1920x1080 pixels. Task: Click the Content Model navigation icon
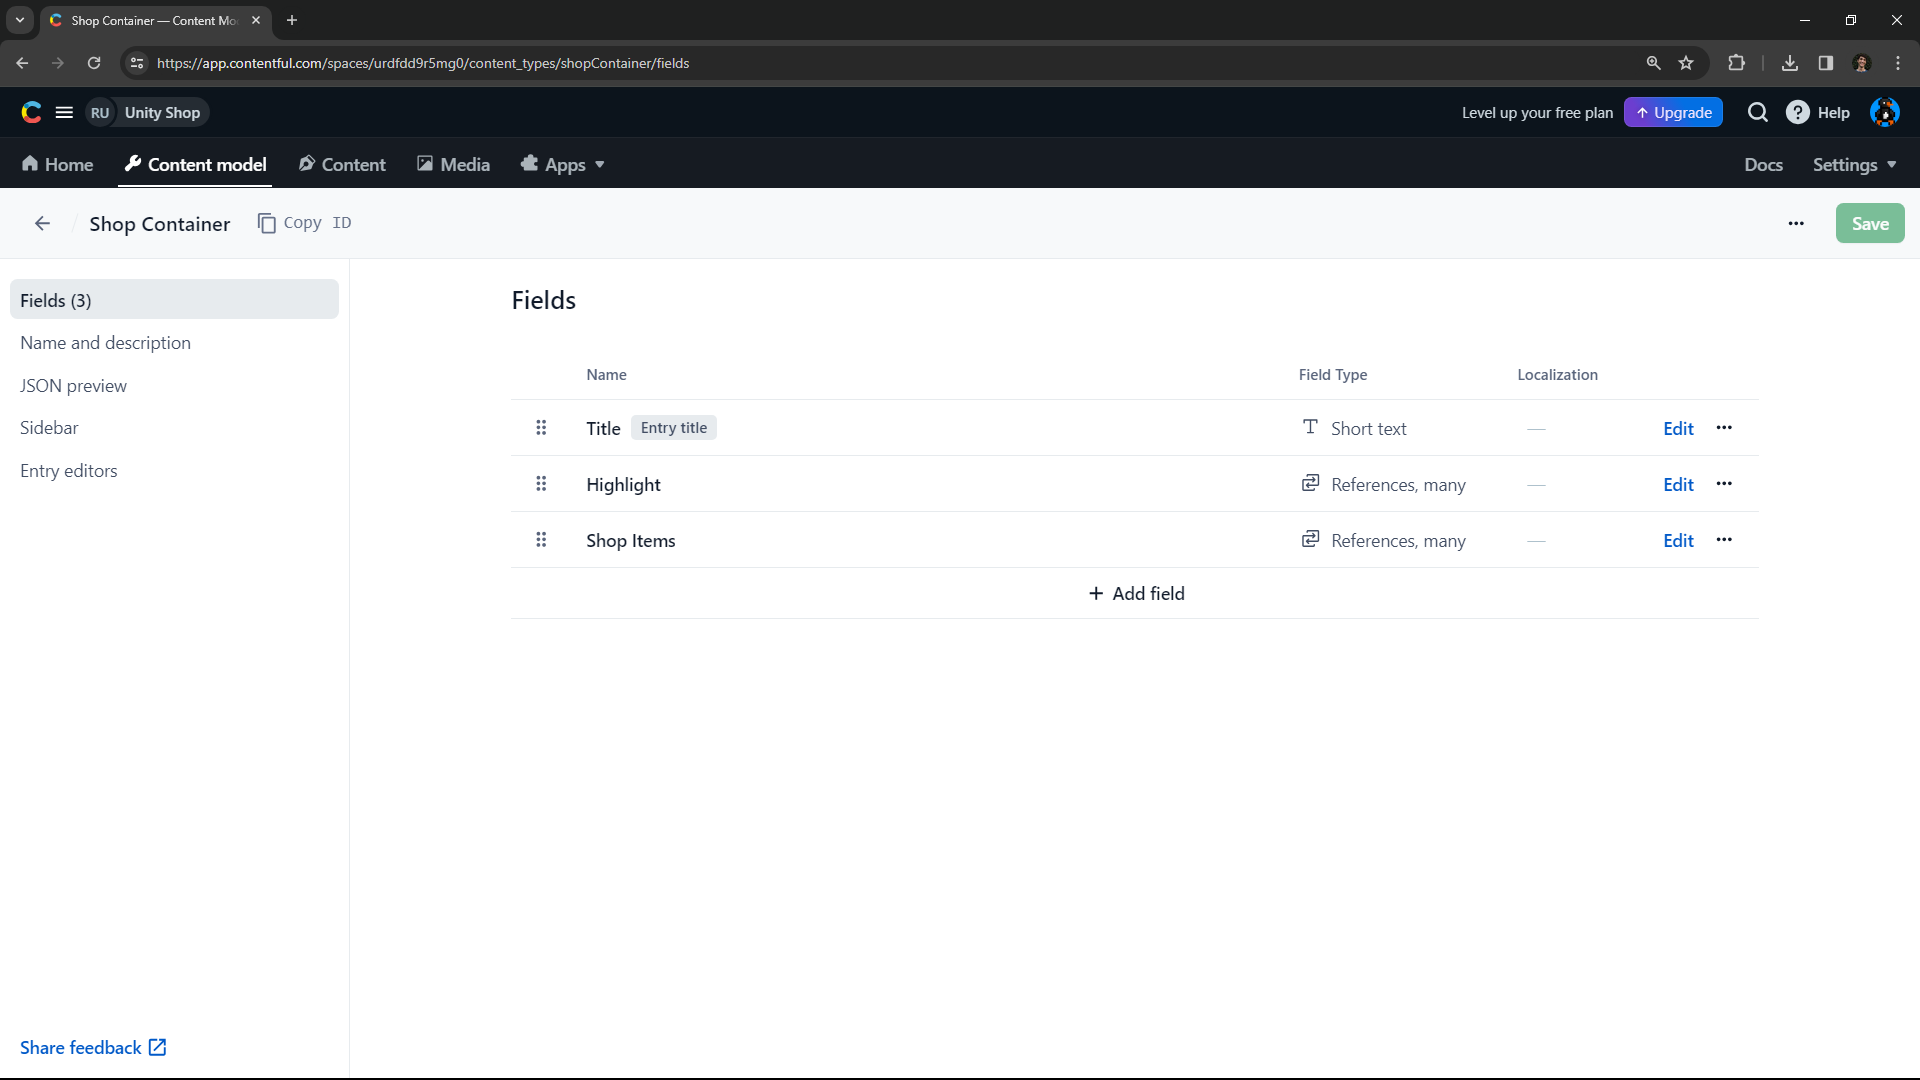click(x=133, y=164)
